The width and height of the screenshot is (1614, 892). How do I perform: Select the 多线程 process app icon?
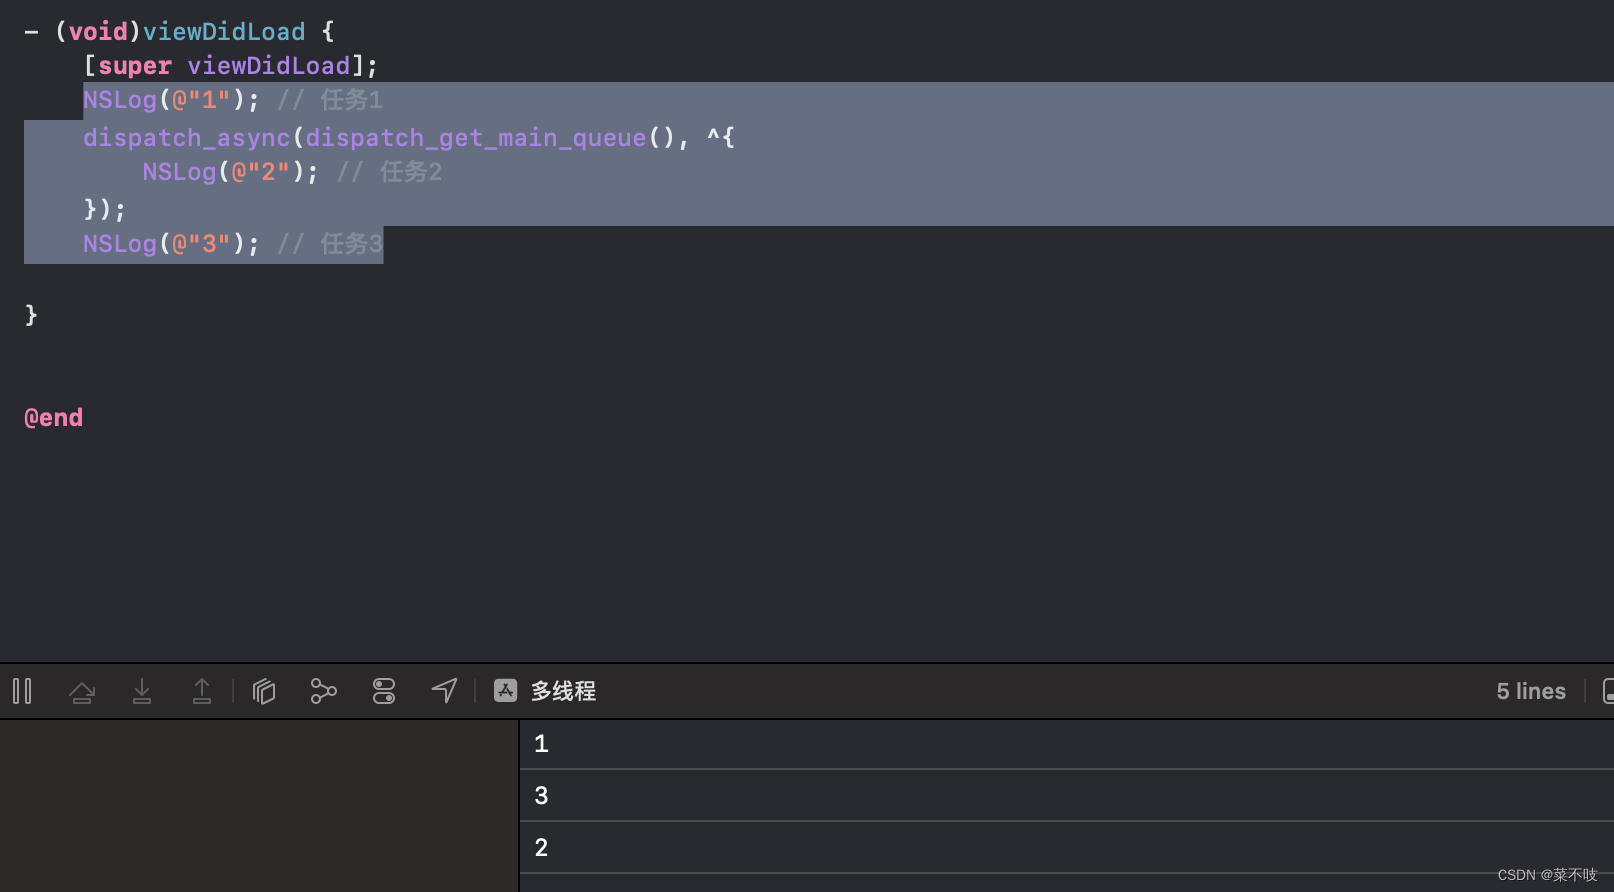click(506, 691)
